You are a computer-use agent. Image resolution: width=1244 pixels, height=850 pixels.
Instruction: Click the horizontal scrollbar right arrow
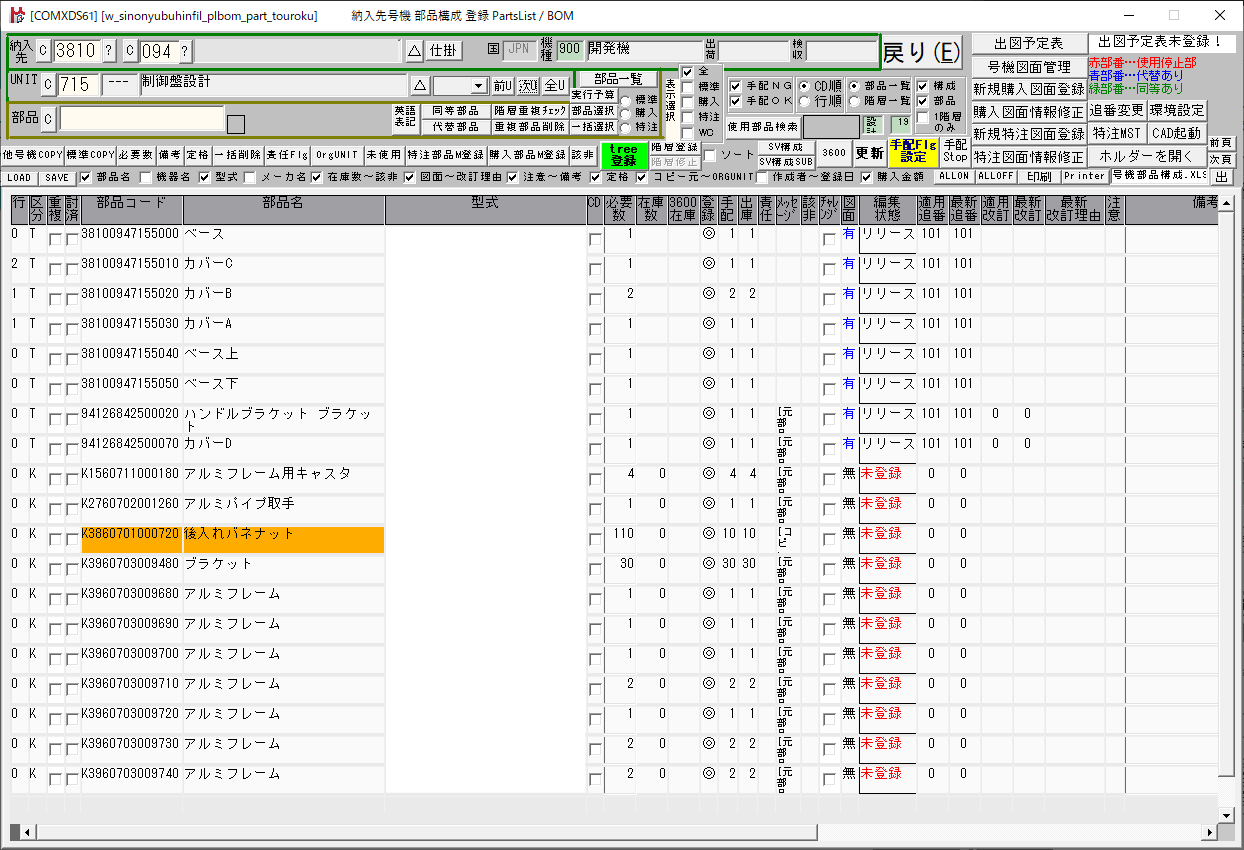tap(1210, 832)
